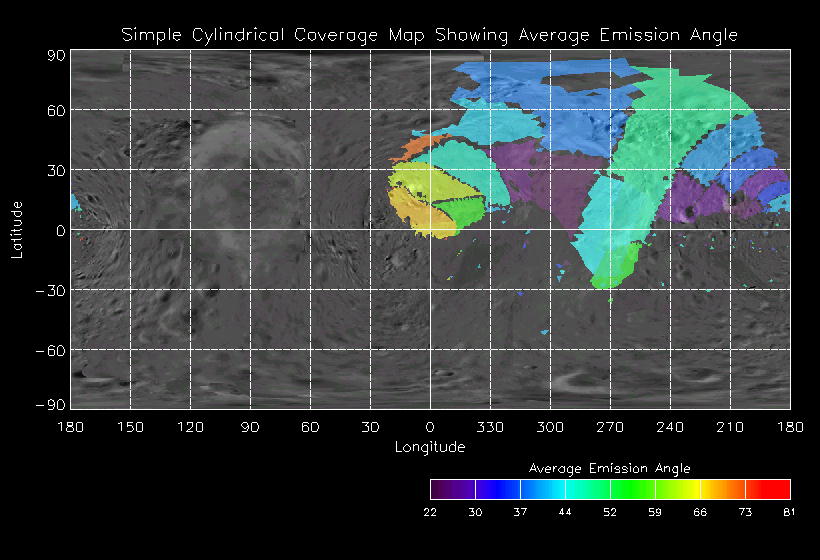Choose yellow-green legend segment between 59 and 66

click(677, 489)
